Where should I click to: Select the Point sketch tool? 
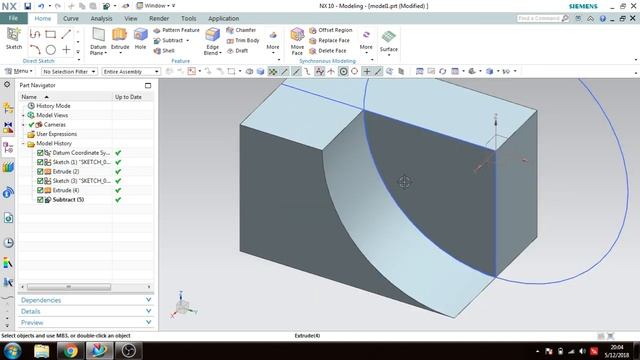coord(66,50)
